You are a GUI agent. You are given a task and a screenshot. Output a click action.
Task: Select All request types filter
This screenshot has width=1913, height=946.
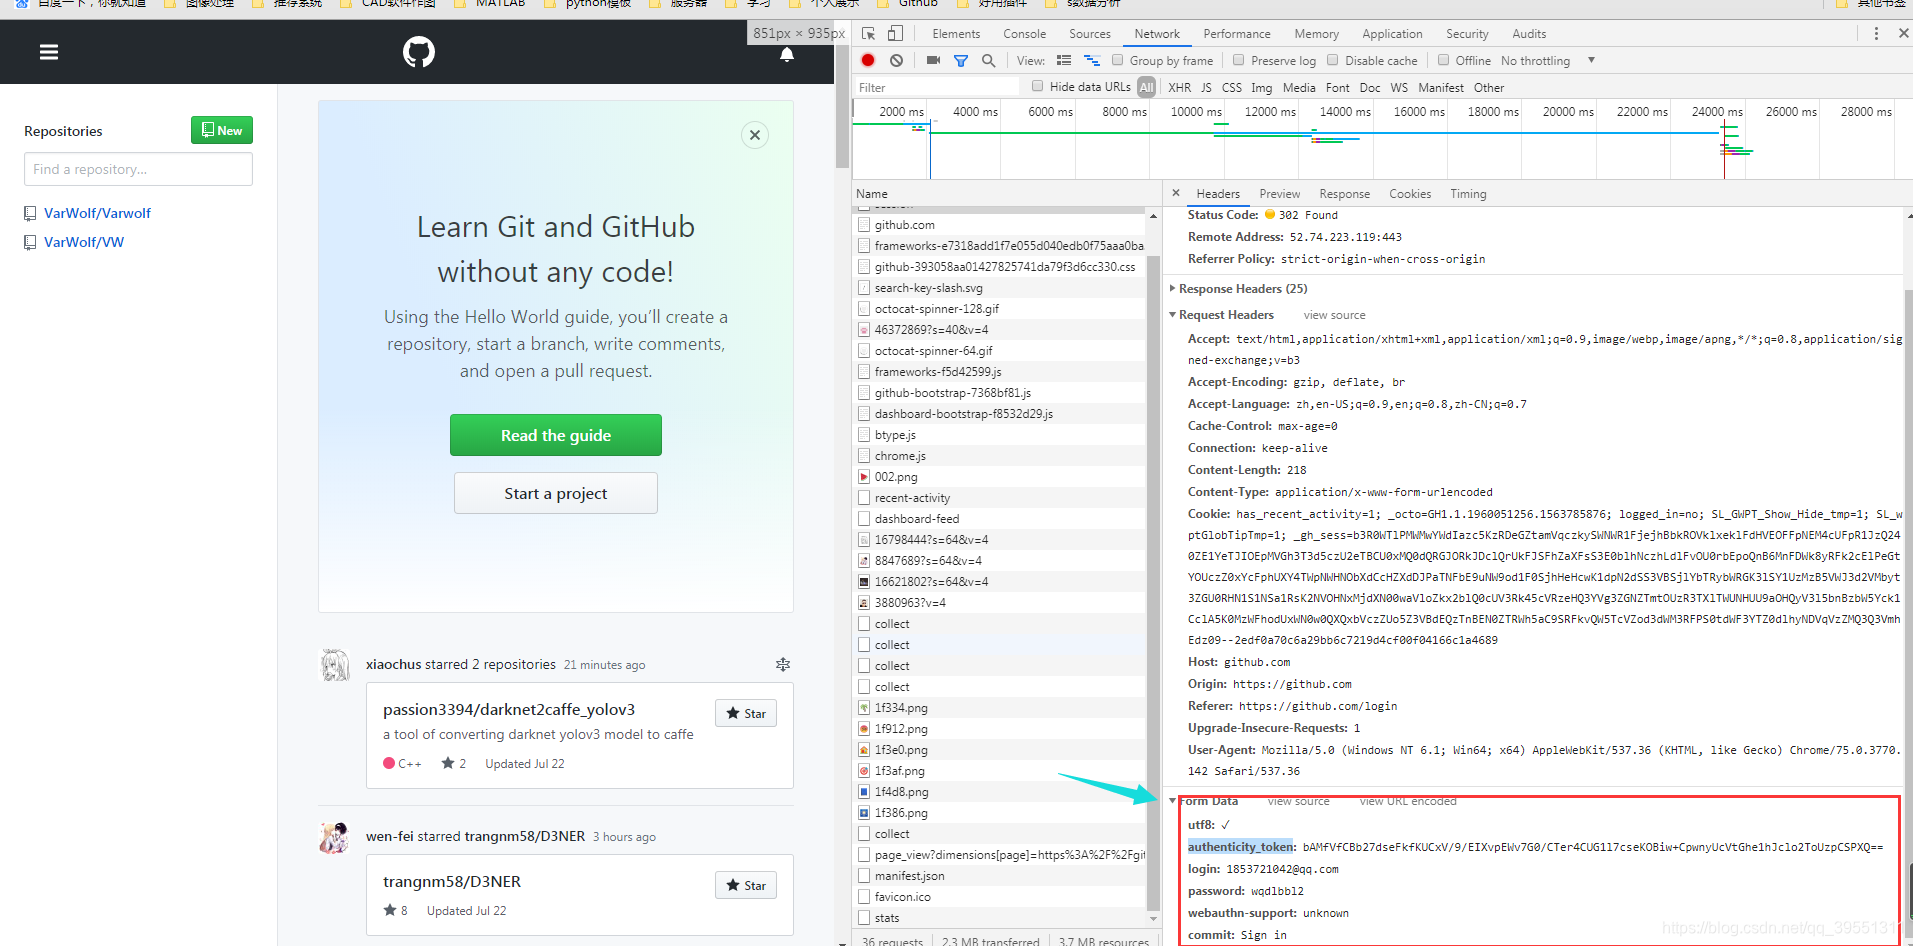point(1146,88)
